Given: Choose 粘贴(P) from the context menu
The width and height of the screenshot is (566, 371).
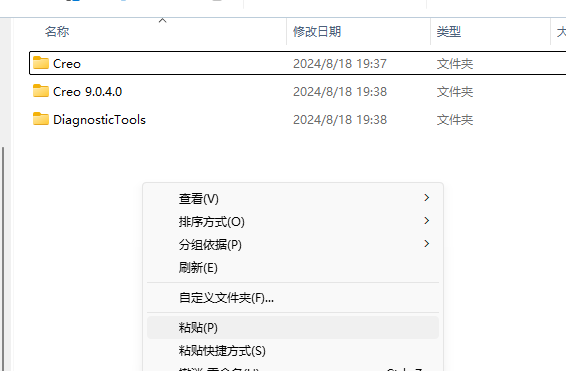Looking at the screenshot, I should point(293,328).
